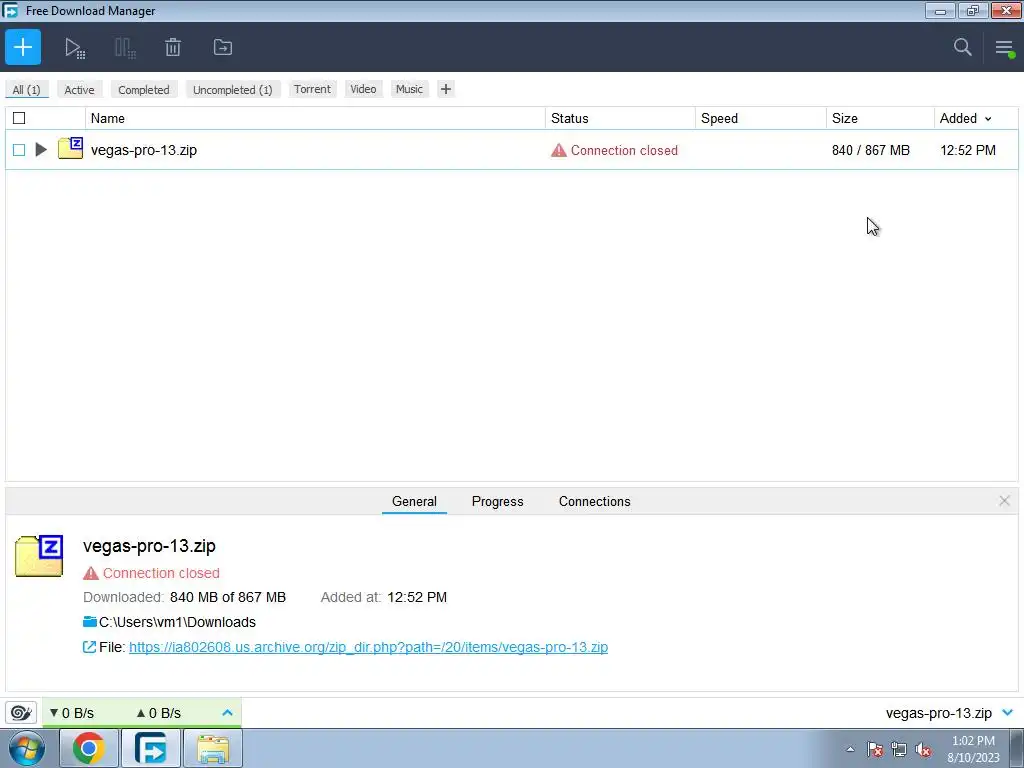The width and height of the screenshot is (1024, 768).
Task: Tick the select-all header checkbox
Action: point(19,118)
